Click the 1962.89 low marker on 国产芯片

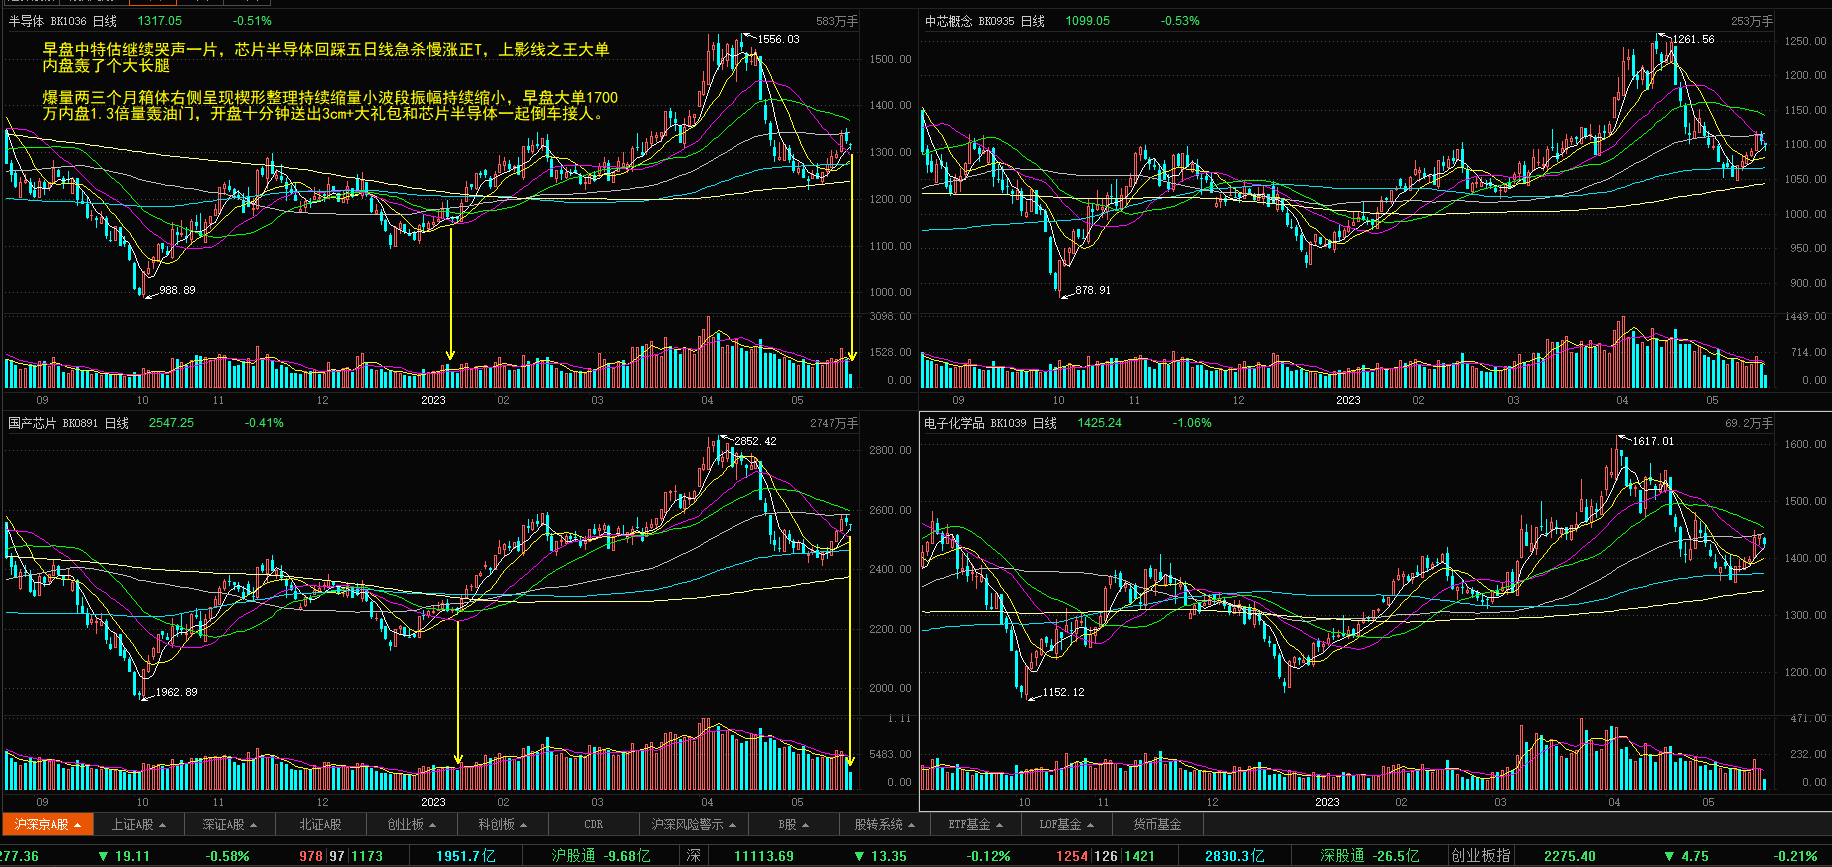coord(176,692)
